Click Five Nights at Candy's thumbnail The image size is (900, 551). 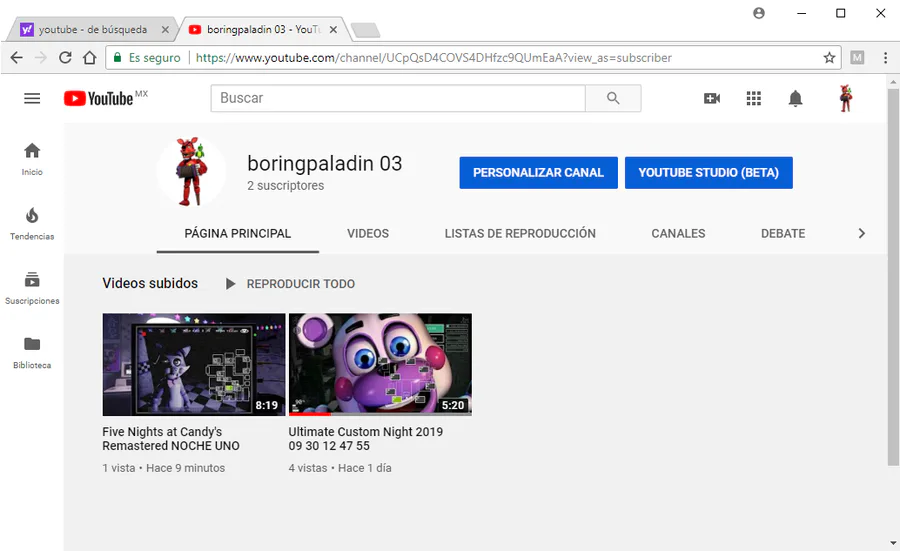(x=194, y=364)
